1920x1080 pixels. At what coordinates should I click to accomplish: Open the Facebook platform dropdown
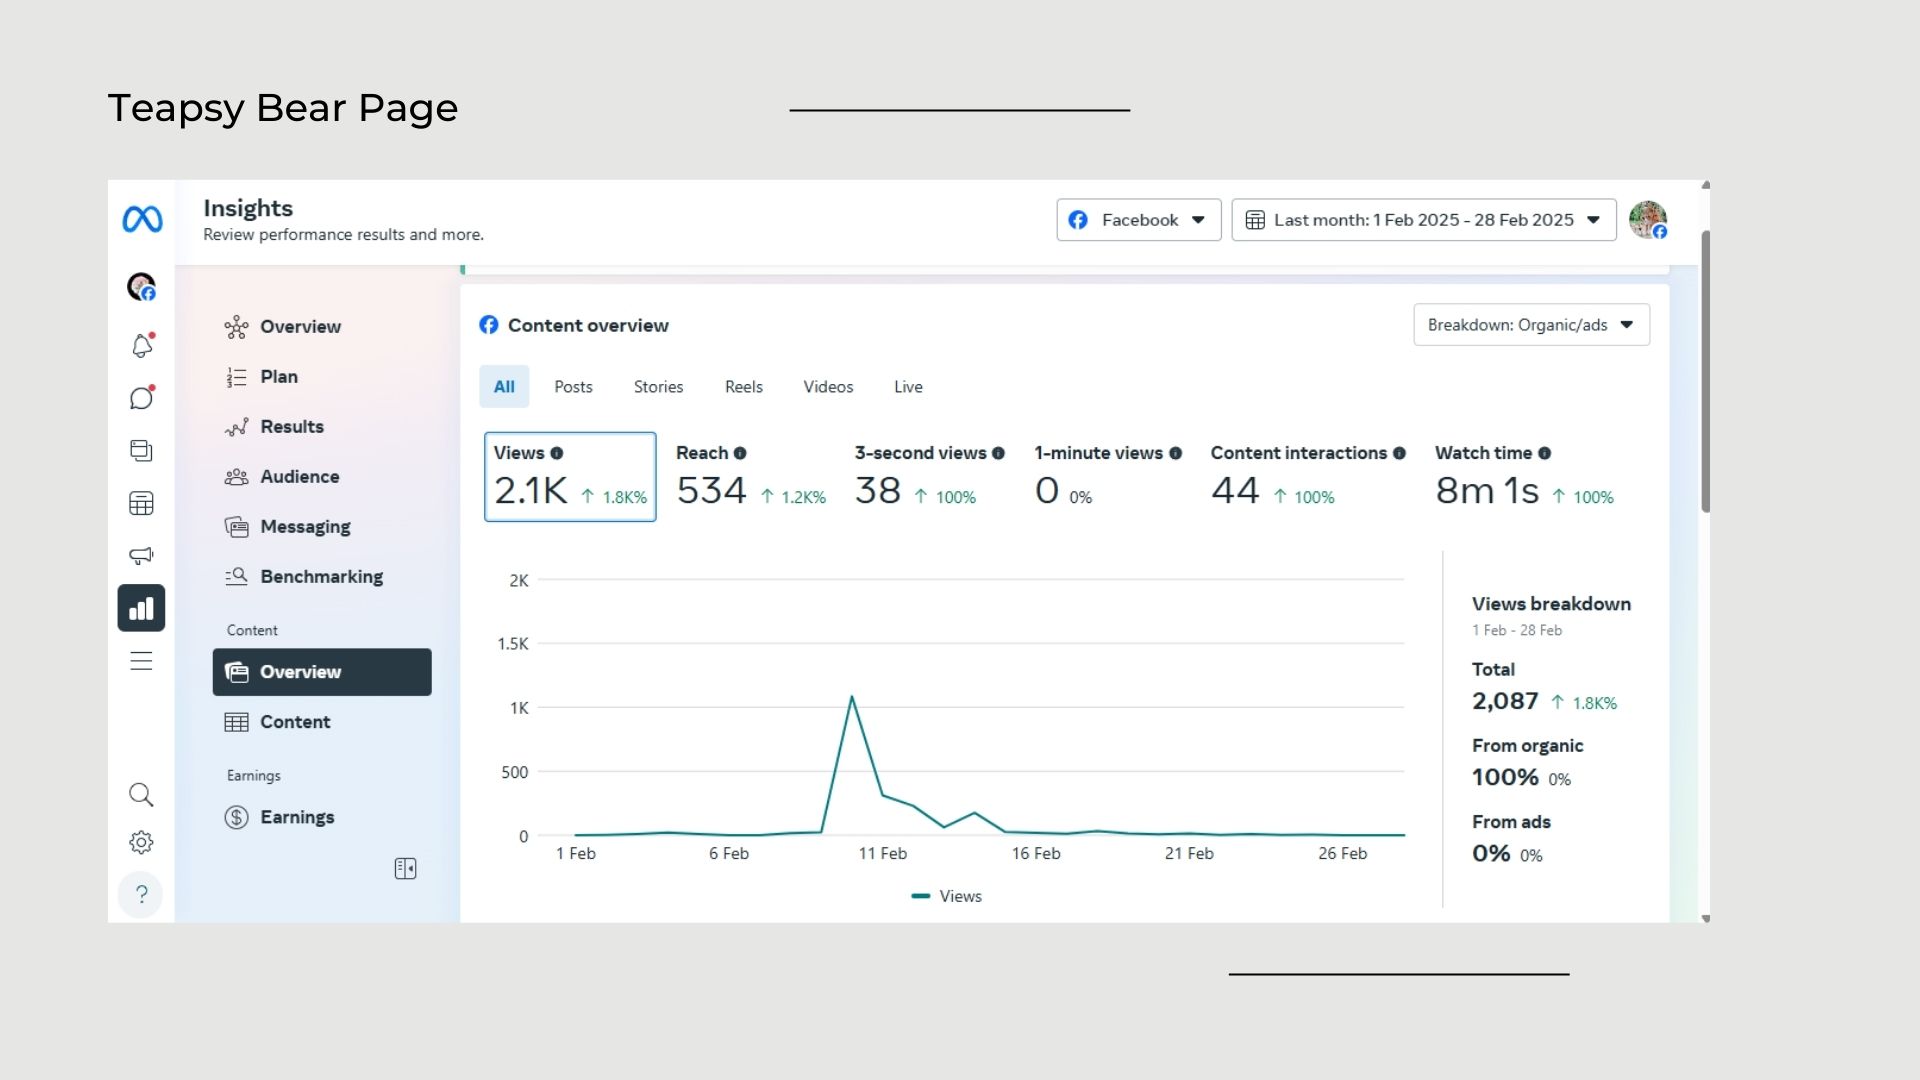[1138, 220]
